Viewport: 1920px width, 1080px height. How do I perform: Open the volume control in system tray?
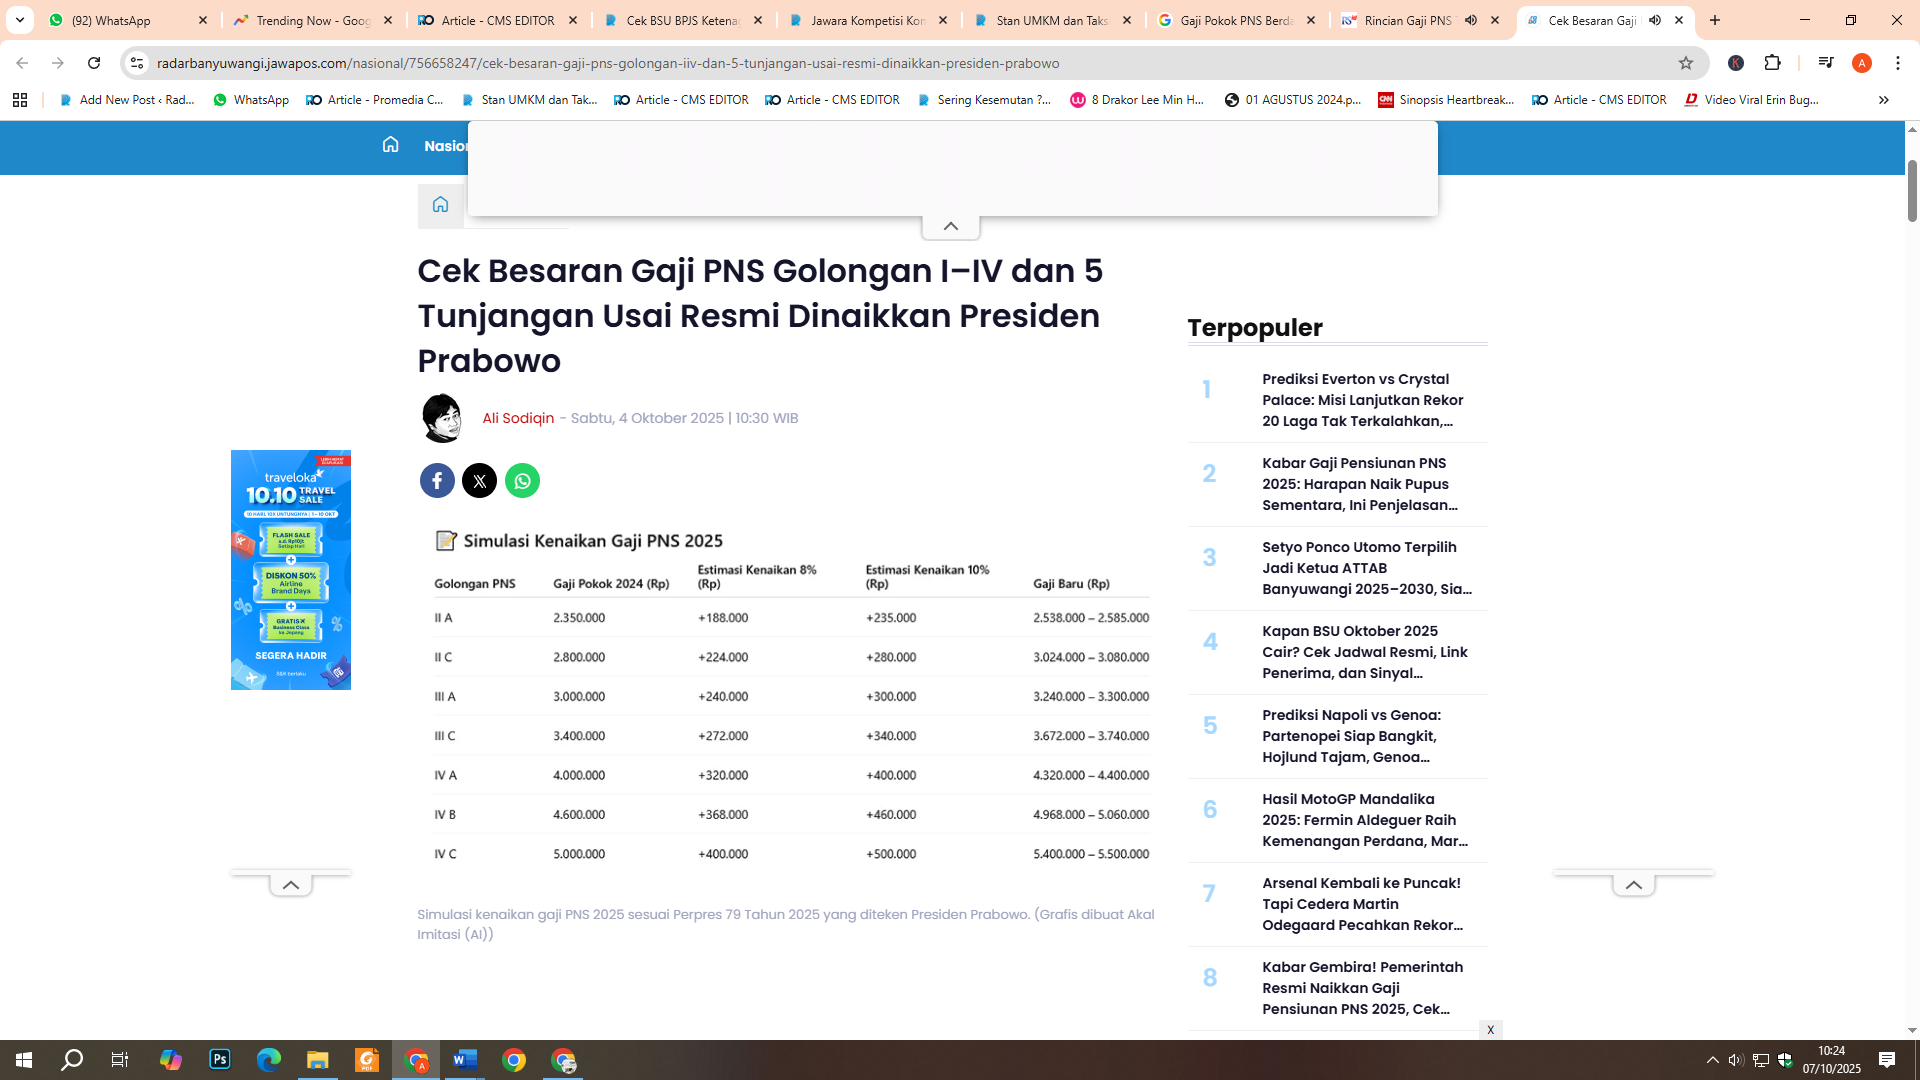pos(1736,1060)
